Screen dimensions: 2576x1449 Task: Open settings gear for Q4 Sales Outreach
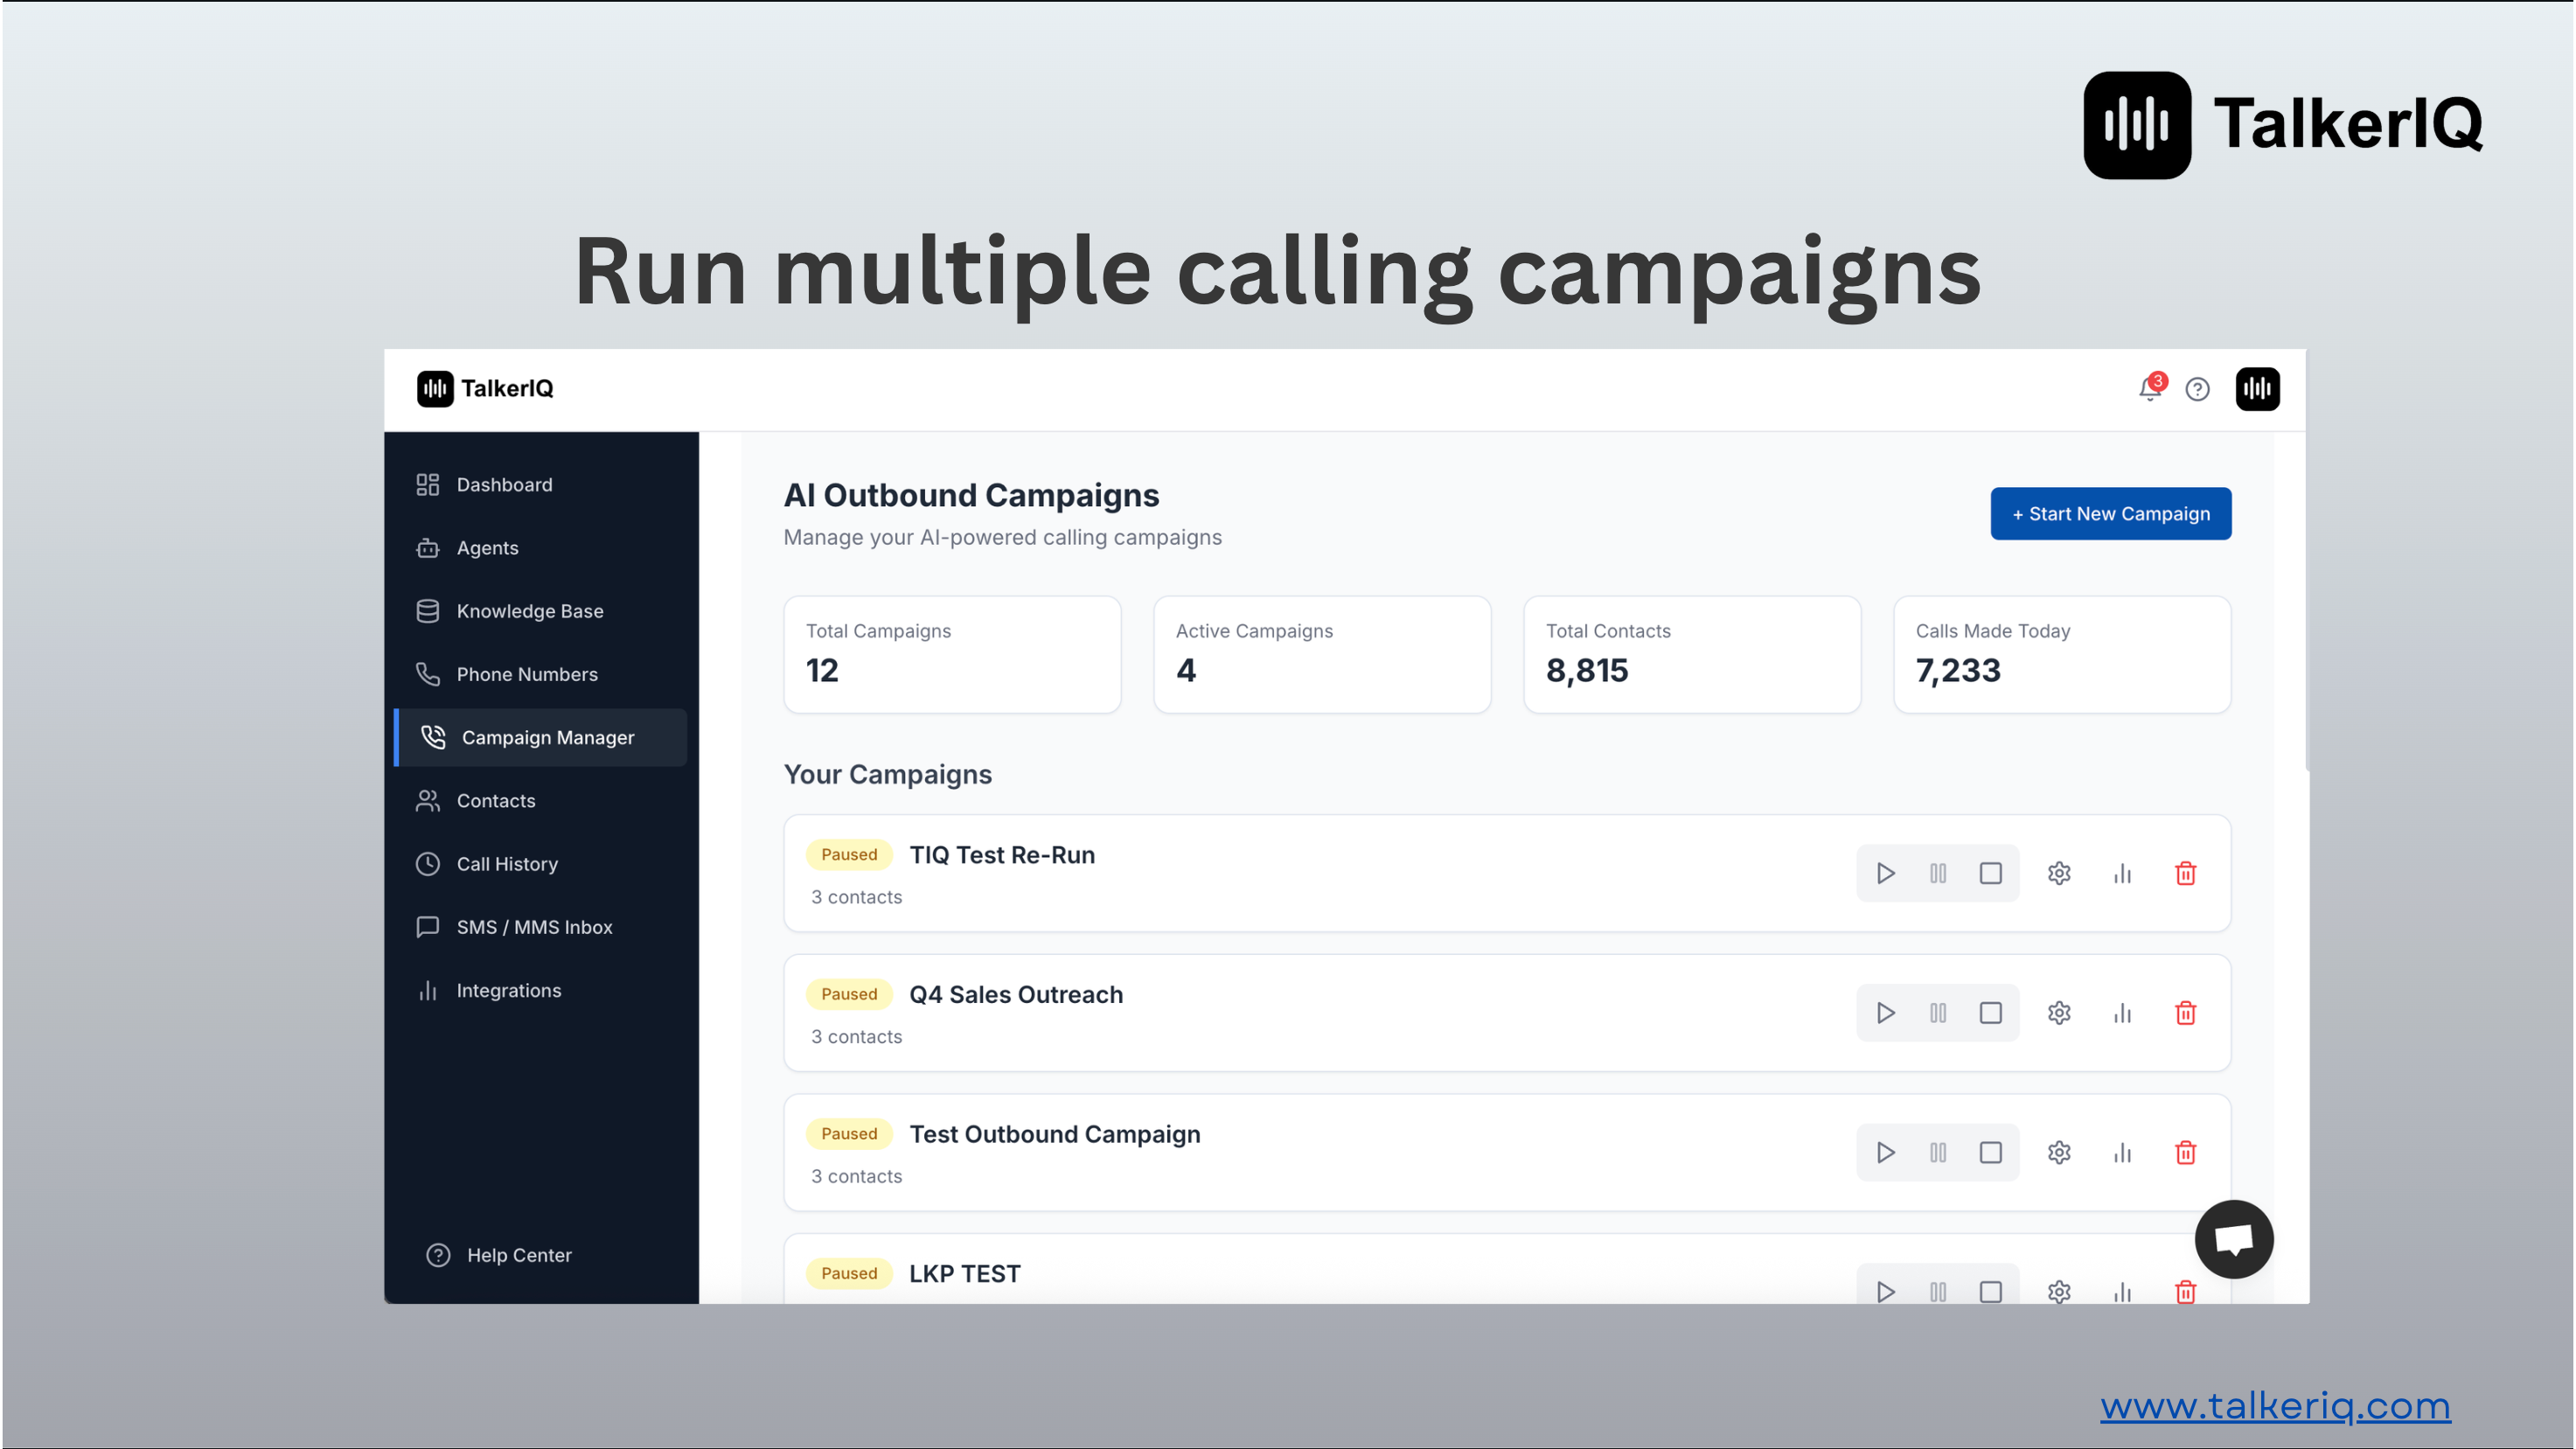click(2059, 1012)
